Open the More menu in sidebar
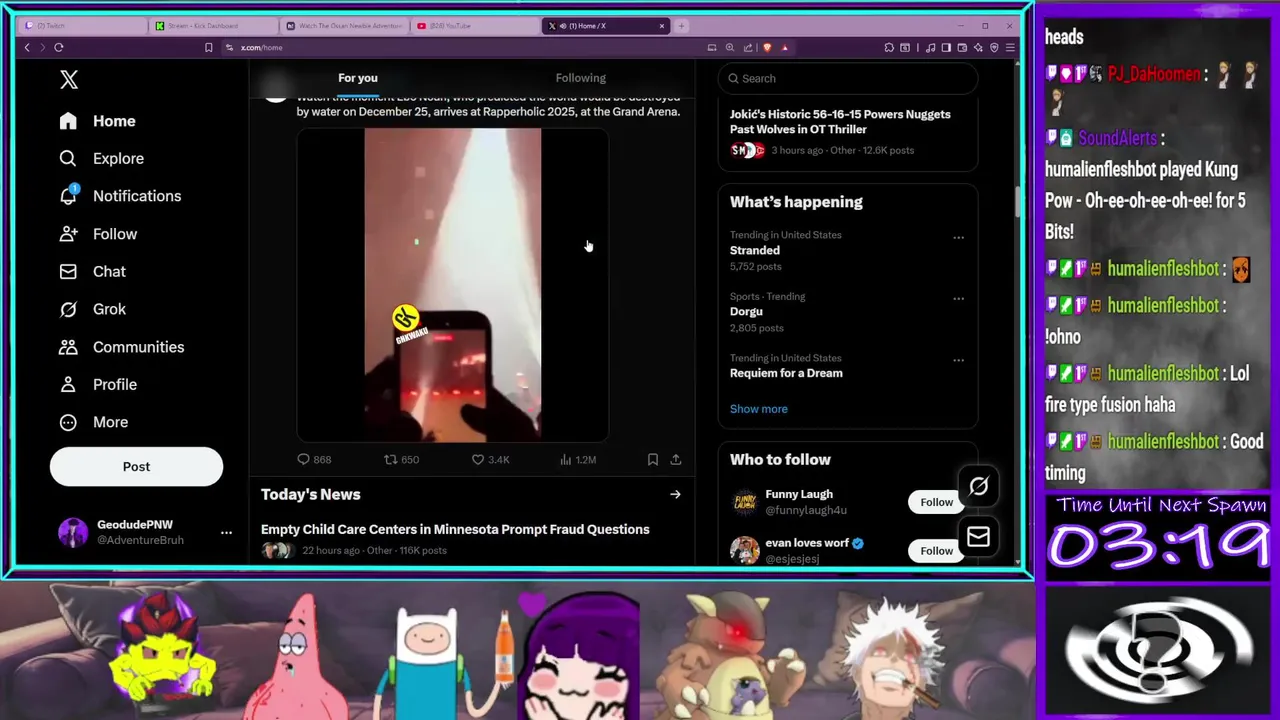The image size is (1280, 720). click(93, 422)
